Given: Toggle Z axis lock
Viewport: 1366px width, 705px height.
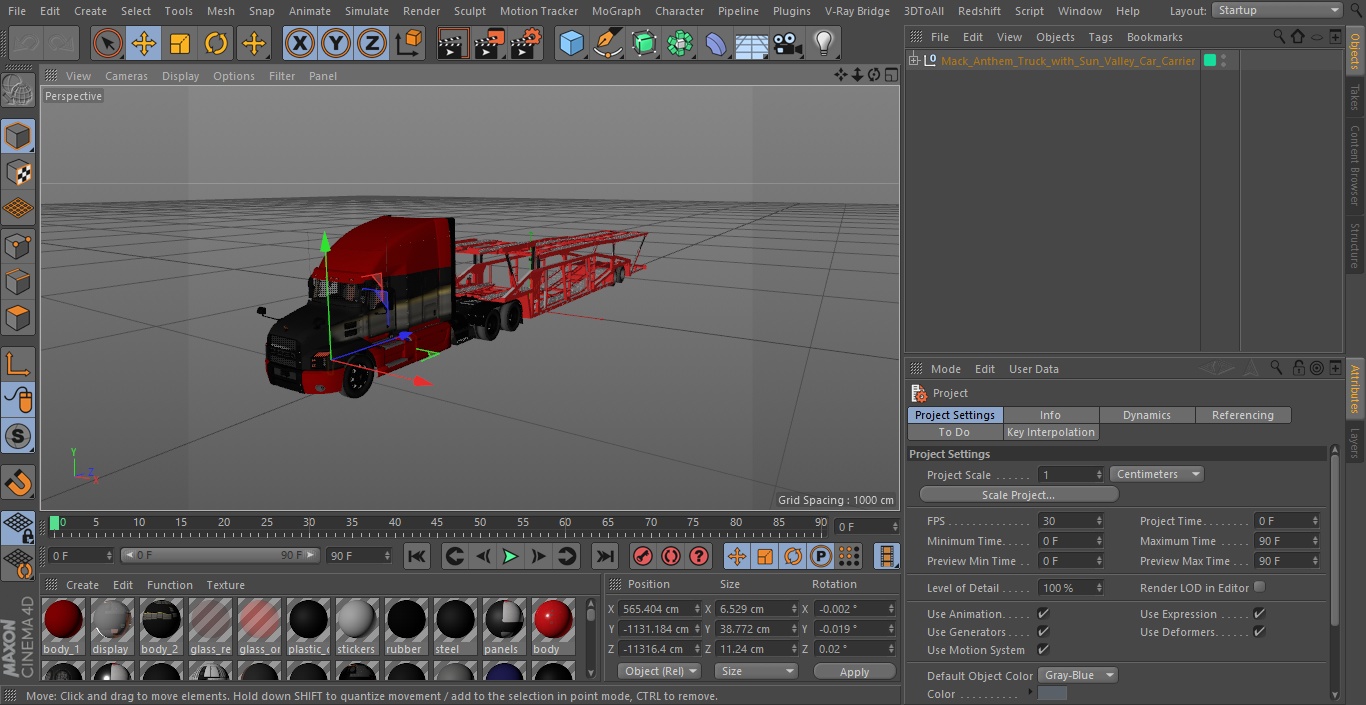Looking at the screenshot, I should pos(372,44).
